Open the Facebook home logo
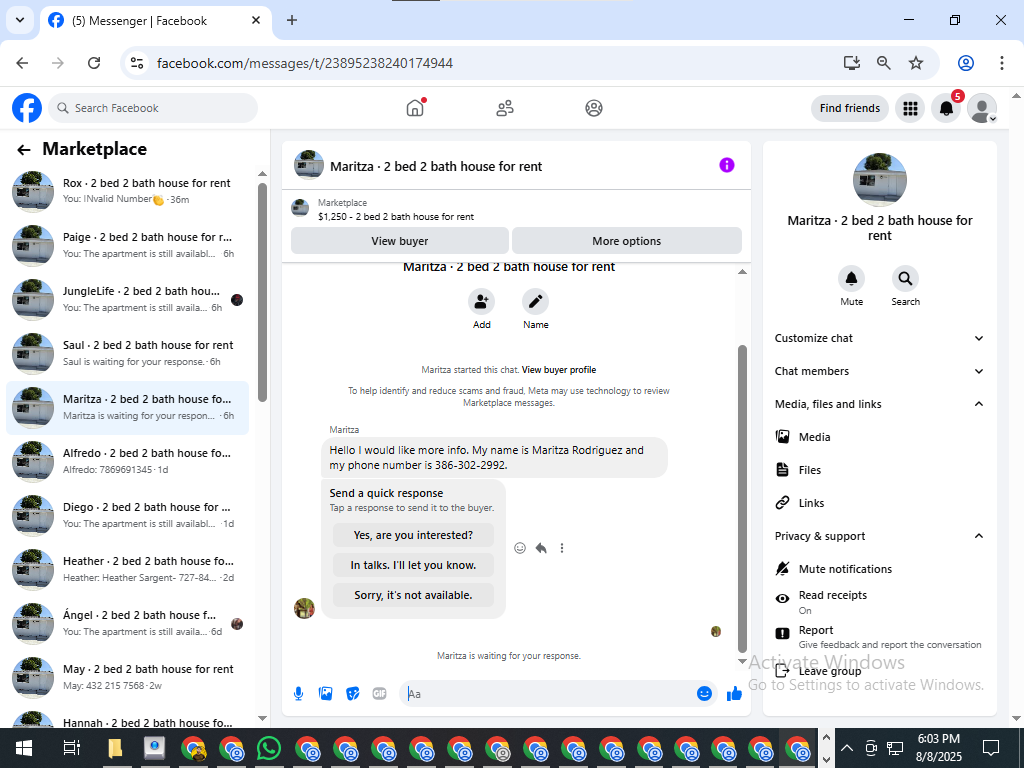 (x=27, y=108)
